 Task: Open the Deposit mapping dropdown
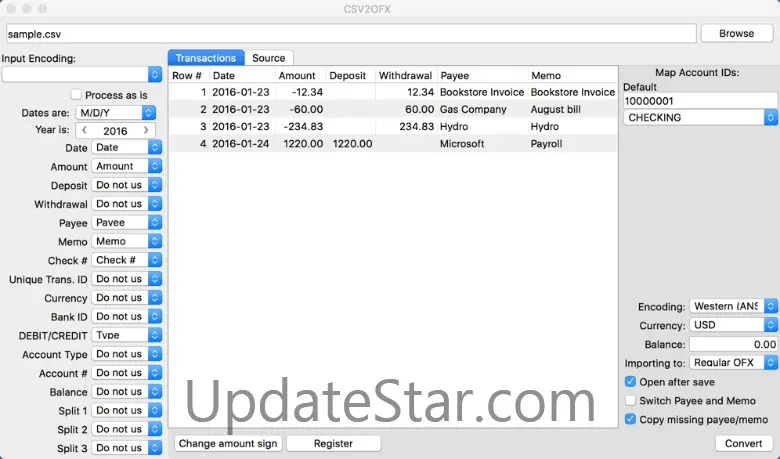coord(127,185)
